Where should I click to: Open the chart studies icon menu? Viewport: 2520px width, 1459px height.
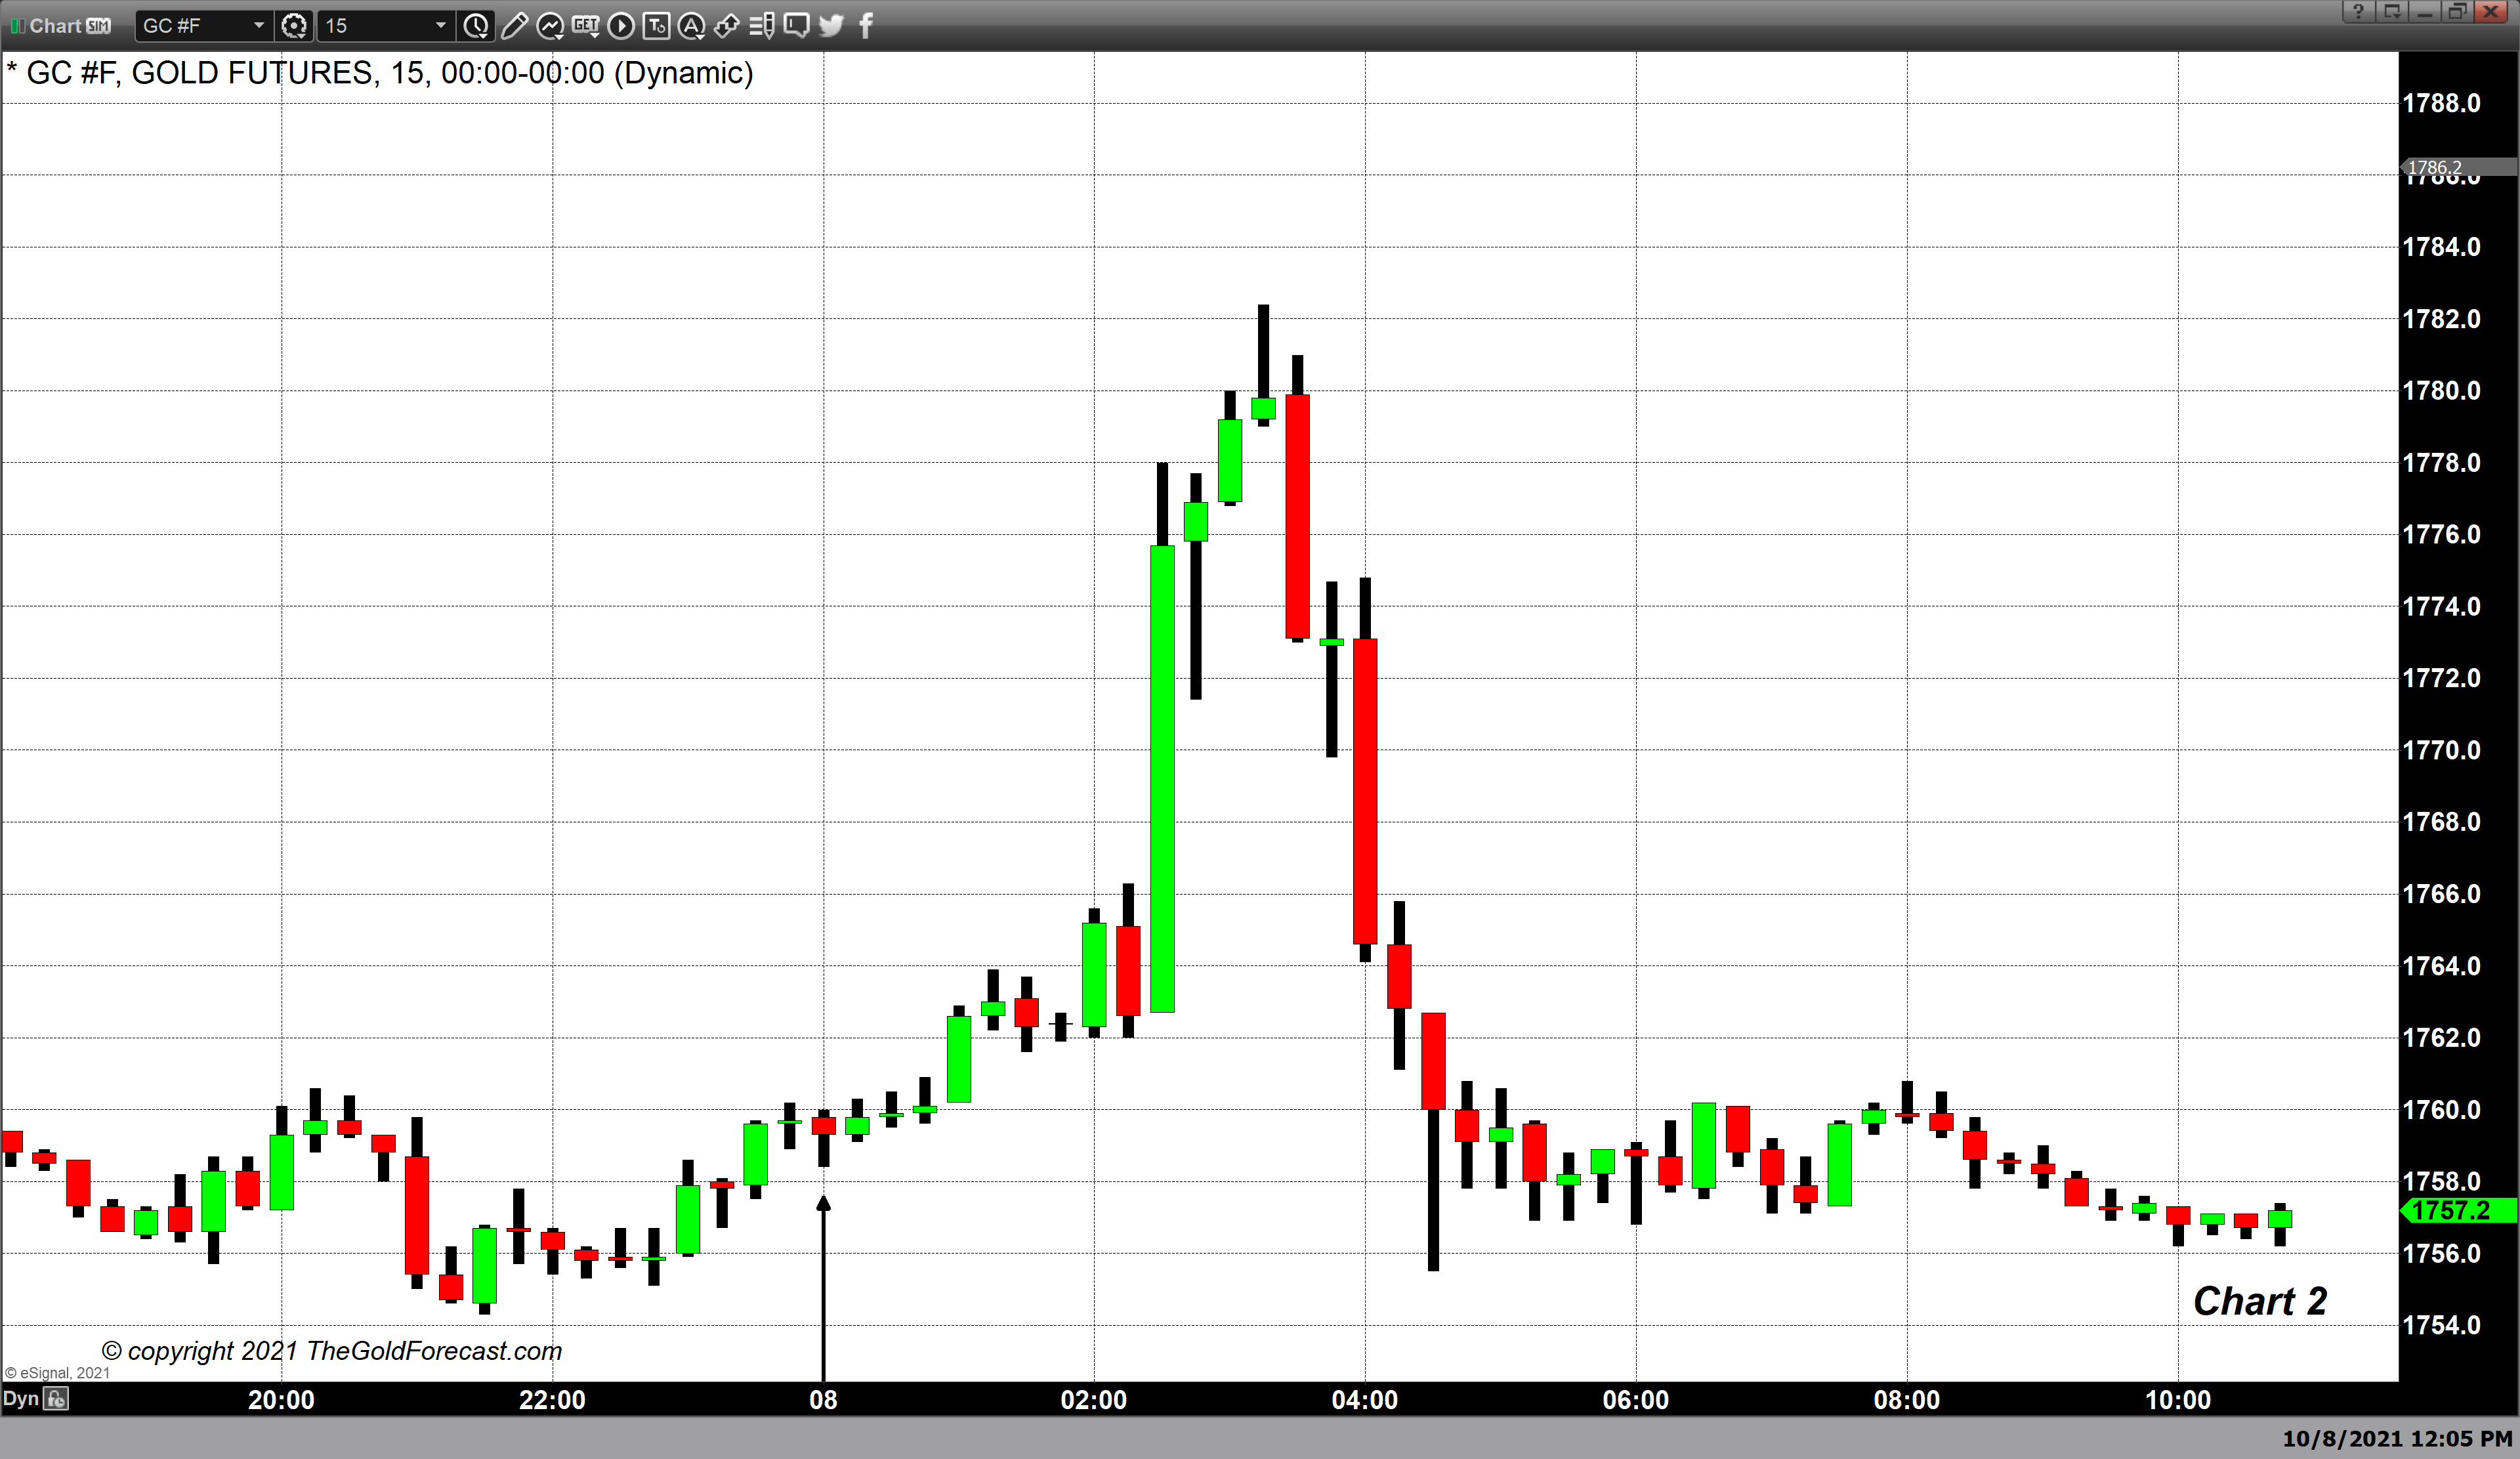(550, 26)
